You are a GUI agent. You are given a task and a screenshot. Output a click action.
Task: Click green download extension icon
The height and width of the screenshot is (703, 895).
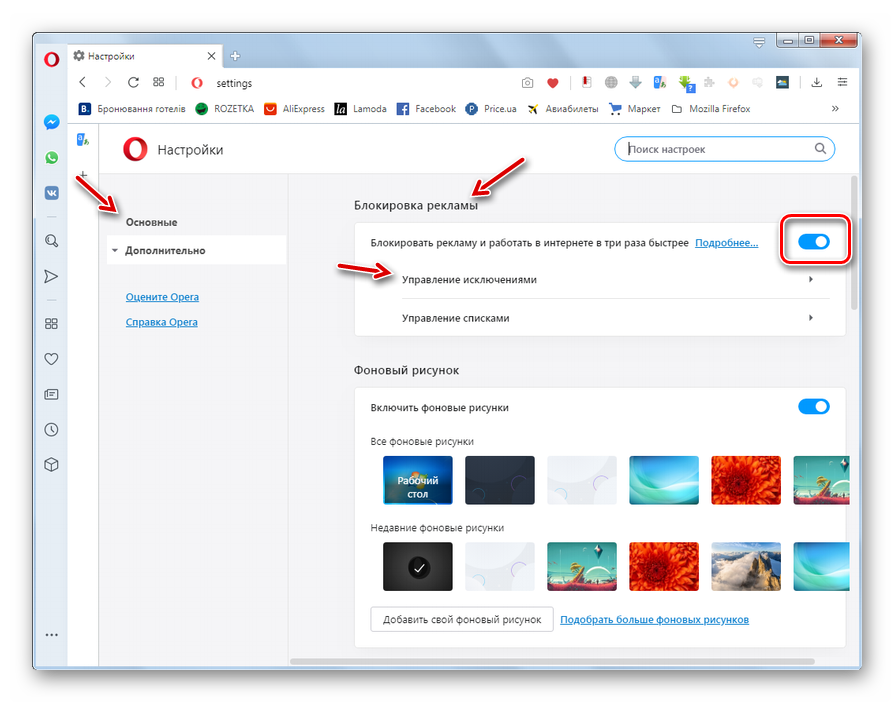(686, 83)
